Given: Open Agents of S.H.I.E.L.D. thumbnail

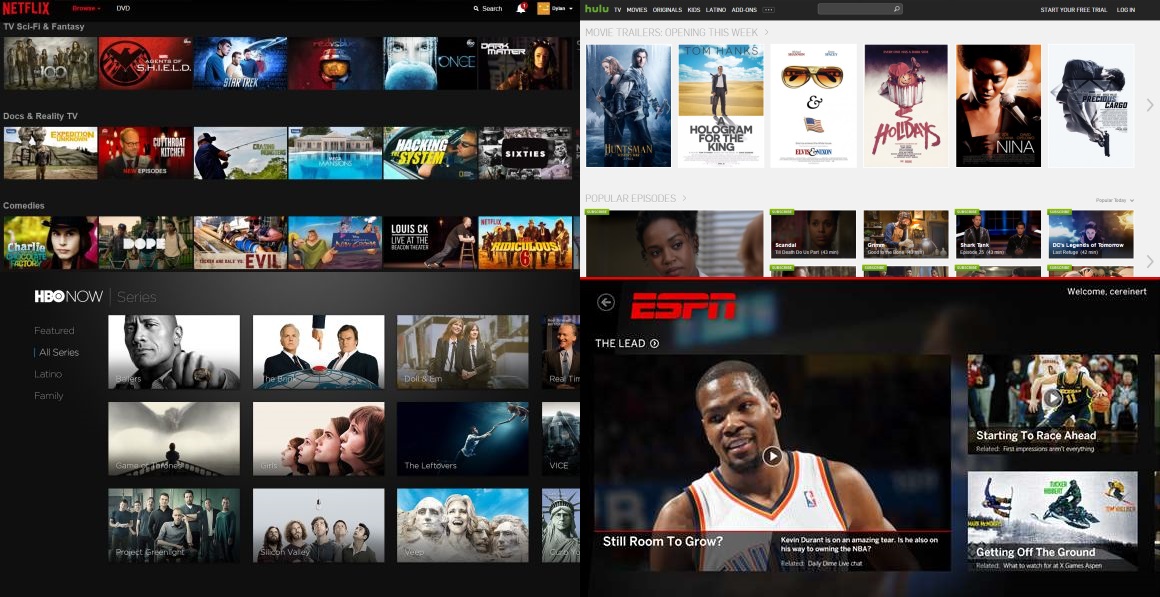Looking at the screenshot, I should click(x=145, y=63).
